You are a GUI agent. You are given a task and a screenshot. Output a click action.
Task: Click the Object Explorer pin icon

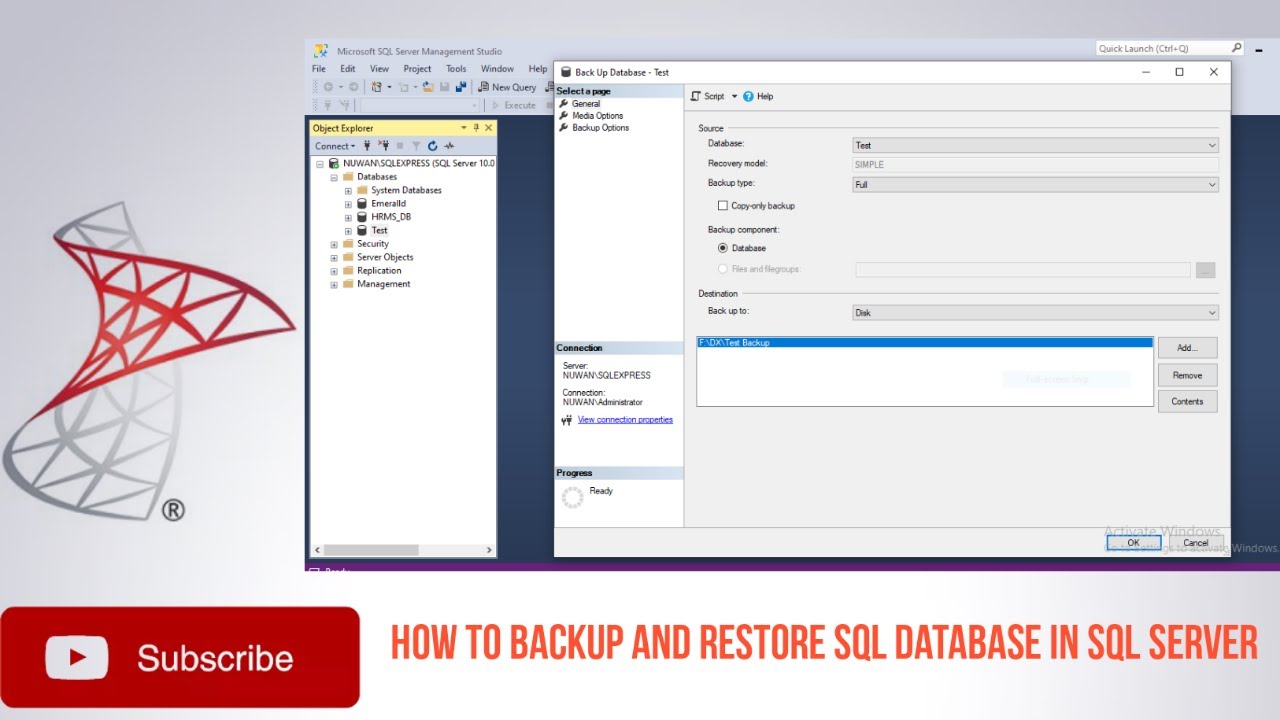476,128
